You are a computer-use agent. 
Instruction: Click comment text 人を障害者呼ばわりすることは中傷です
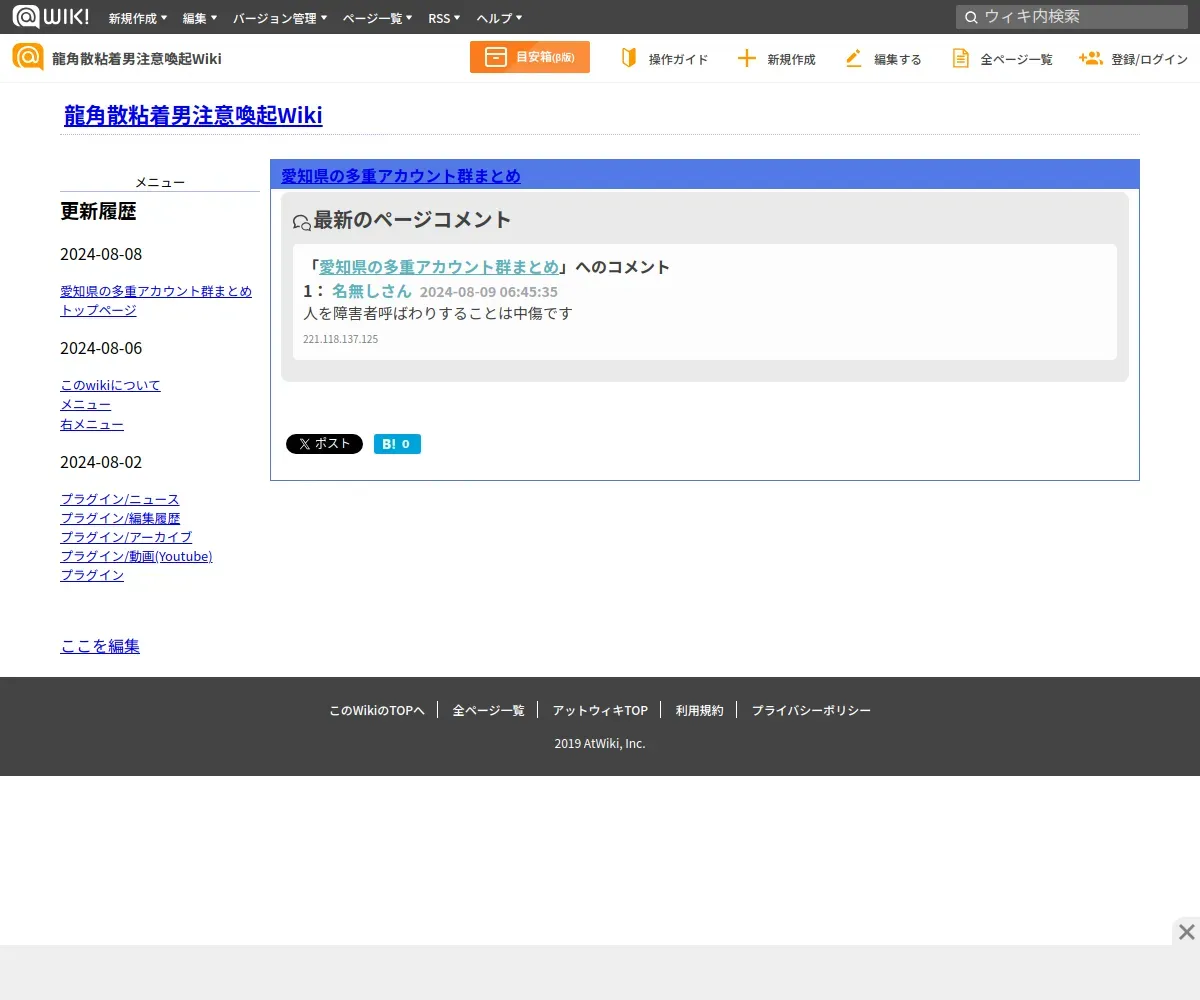(438, 313)
